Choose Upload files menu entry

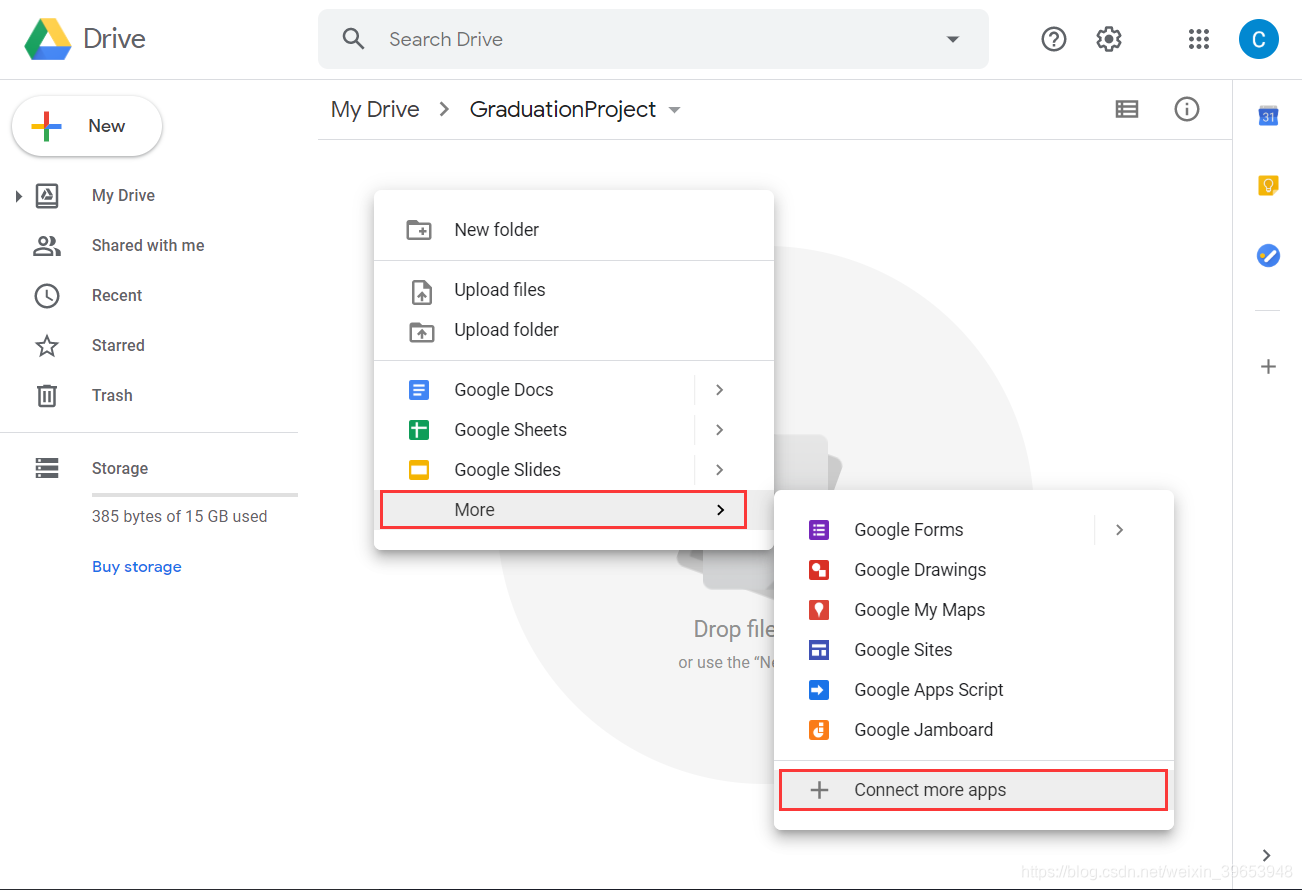coord(574,290)
